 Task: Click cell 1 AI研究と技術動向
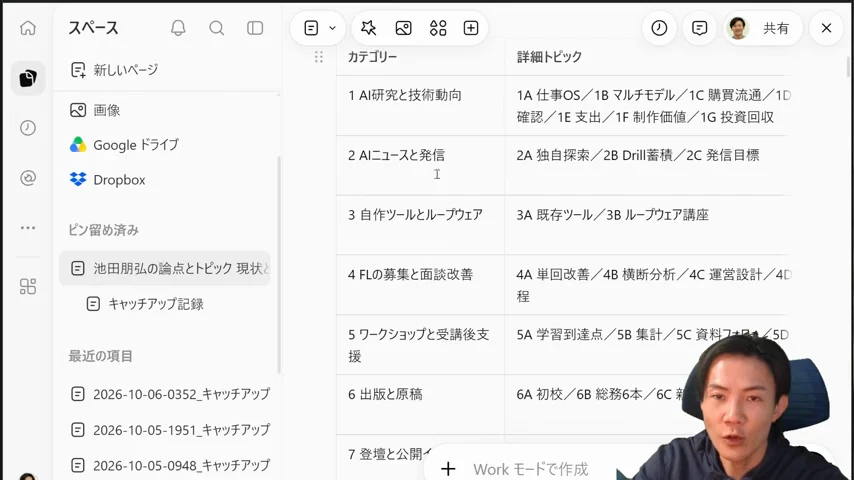[420, 106]
